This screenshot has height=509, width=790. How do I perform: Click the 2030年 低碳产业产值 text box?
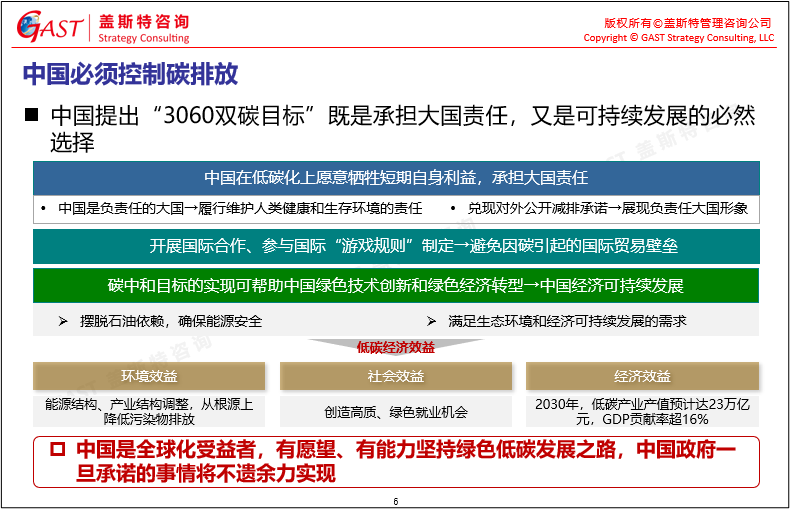pos(642,411)
